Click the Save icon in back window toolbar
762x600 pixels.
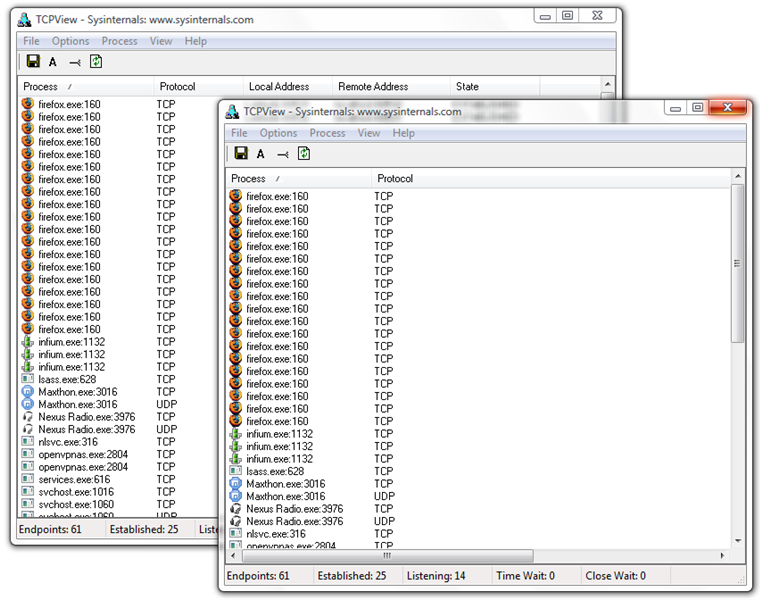(x=33, y=61)
